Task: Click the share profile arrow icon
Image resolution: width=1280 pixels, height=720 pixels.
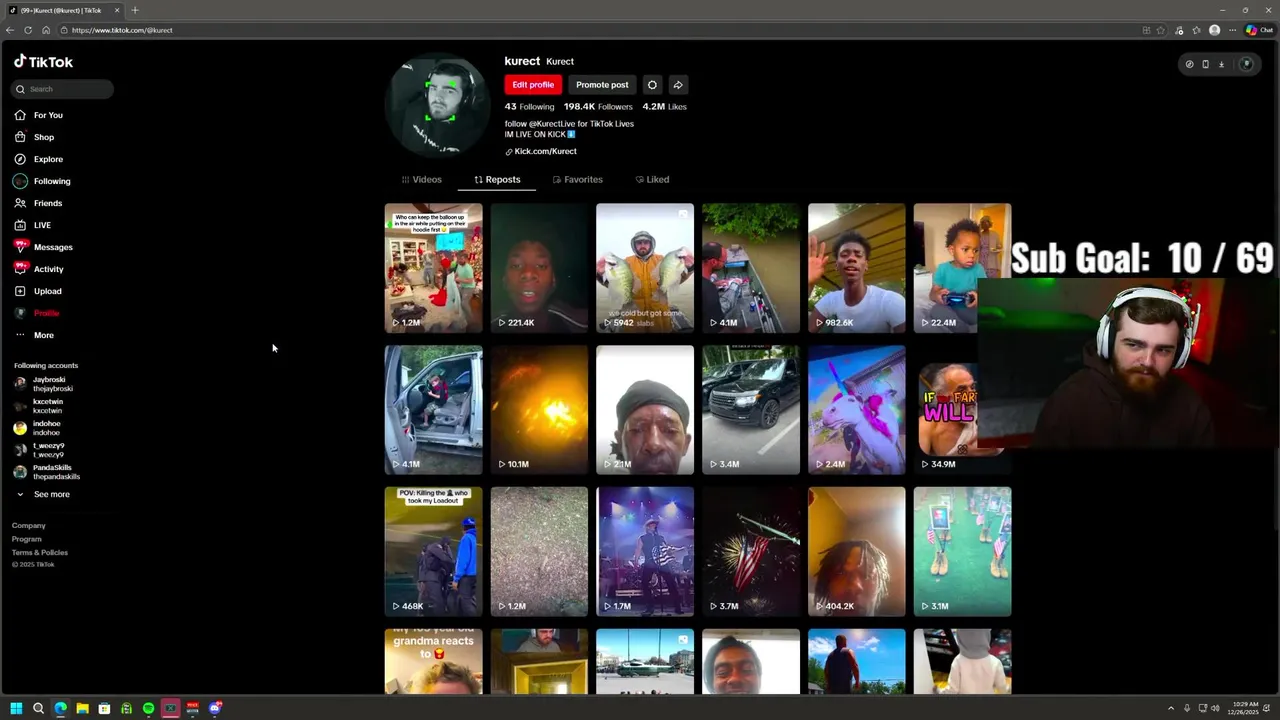Action: pos(678,85)
